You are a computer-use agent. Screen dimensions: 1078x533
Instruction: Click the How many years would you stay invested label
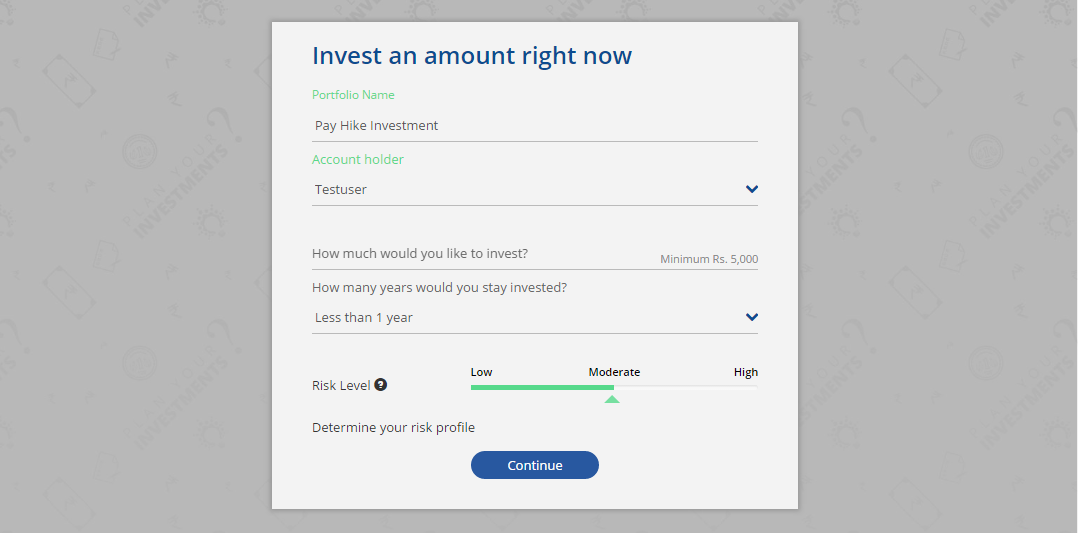440,288
